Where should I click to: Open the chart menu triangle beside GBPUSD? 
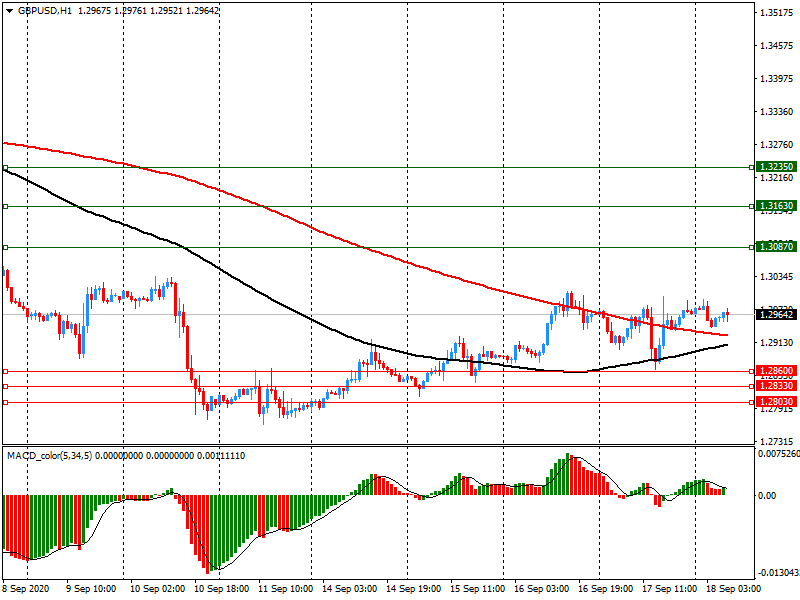click(9, 11)
